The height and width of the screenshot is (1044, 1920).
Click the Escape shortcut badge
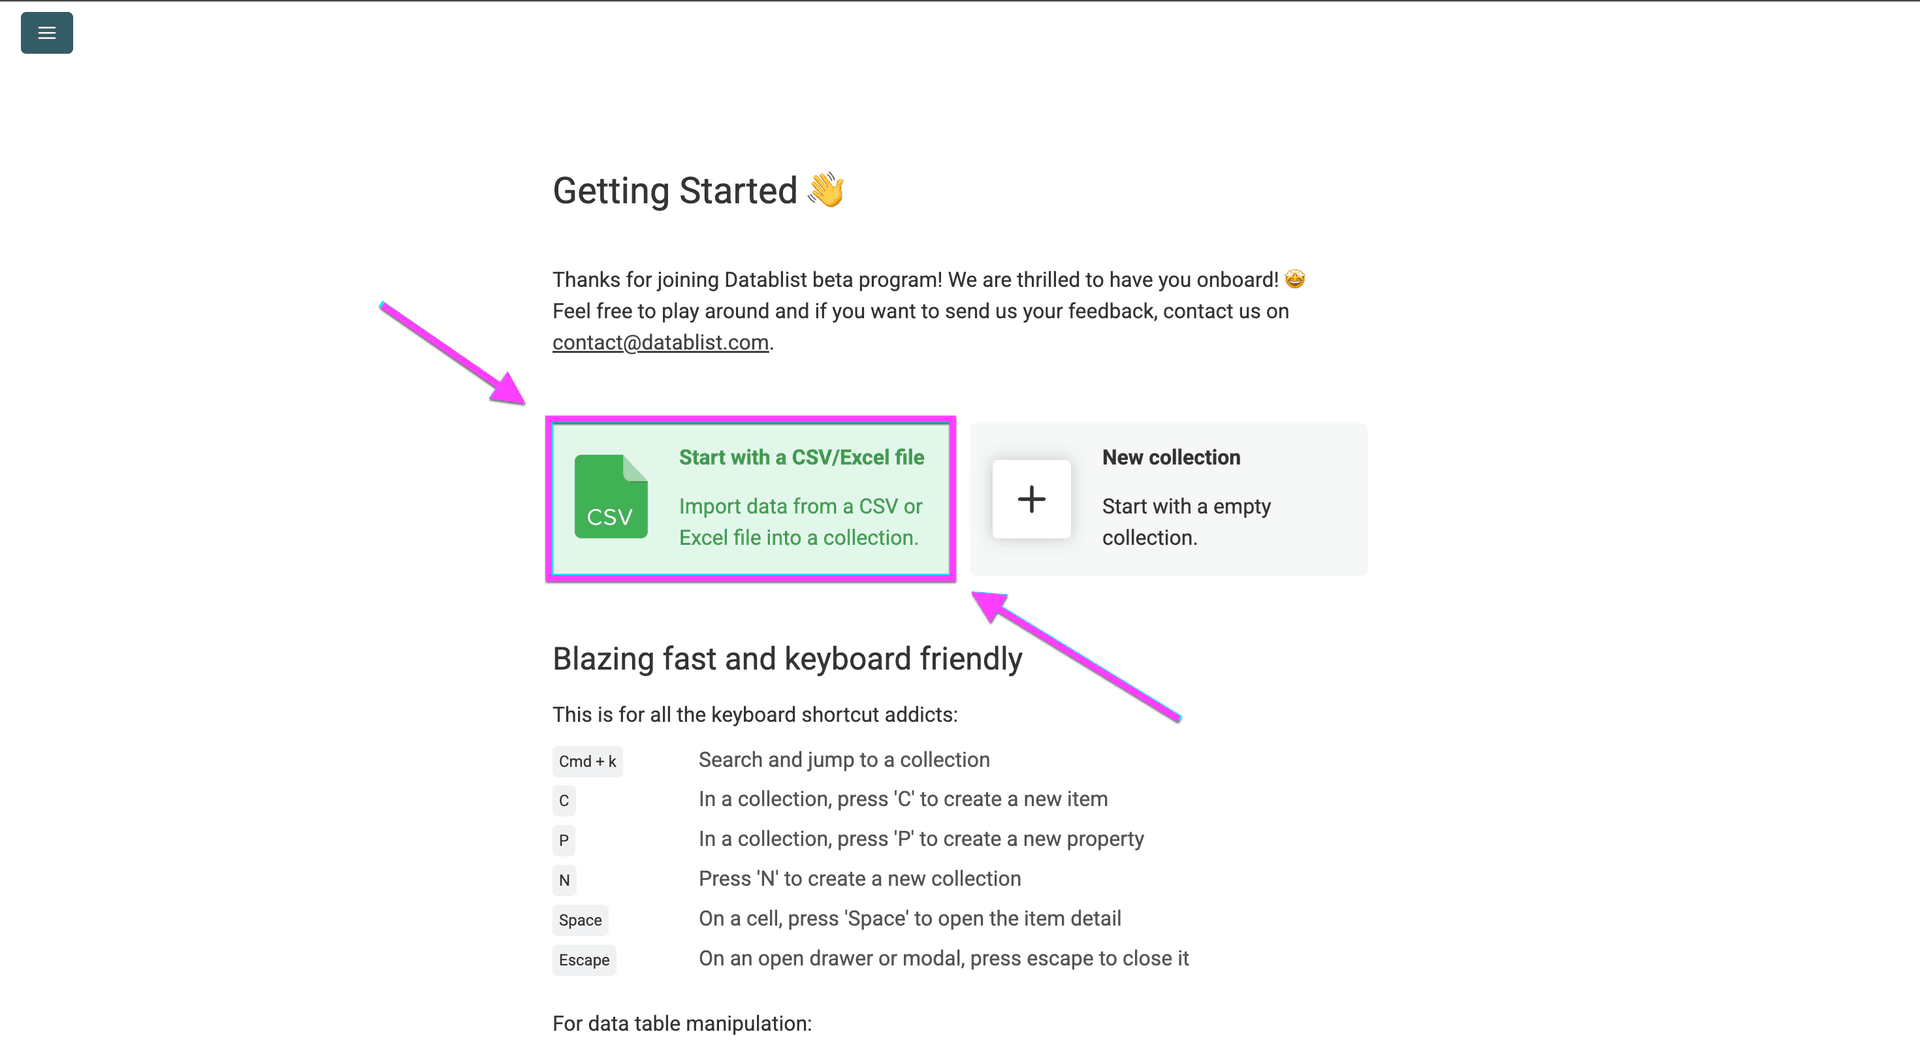(x=583, y=959)
